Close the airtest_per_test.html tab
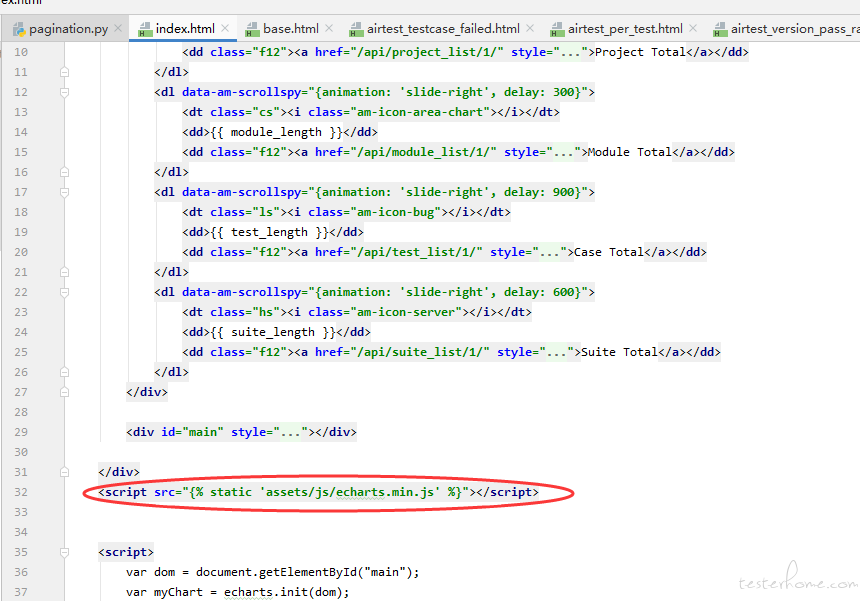Image resolution: width=860 pixels, height=601 pixels. pyautogui.click(x=693, y=29)
